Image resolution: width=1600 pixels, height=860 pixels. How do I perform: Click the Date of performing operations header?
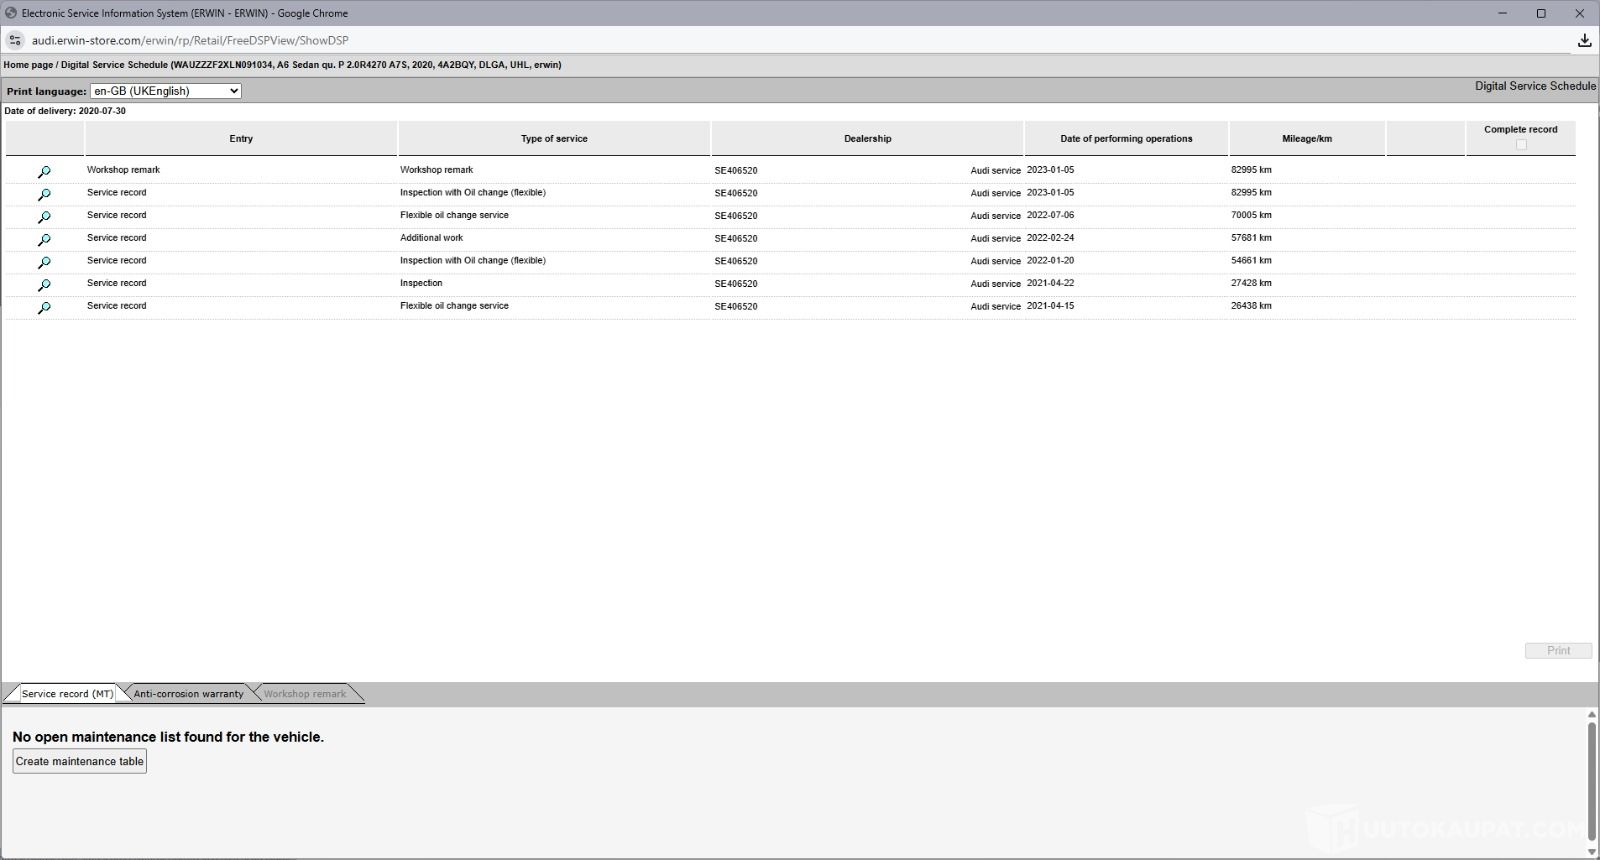click(x=1126, y=139)
